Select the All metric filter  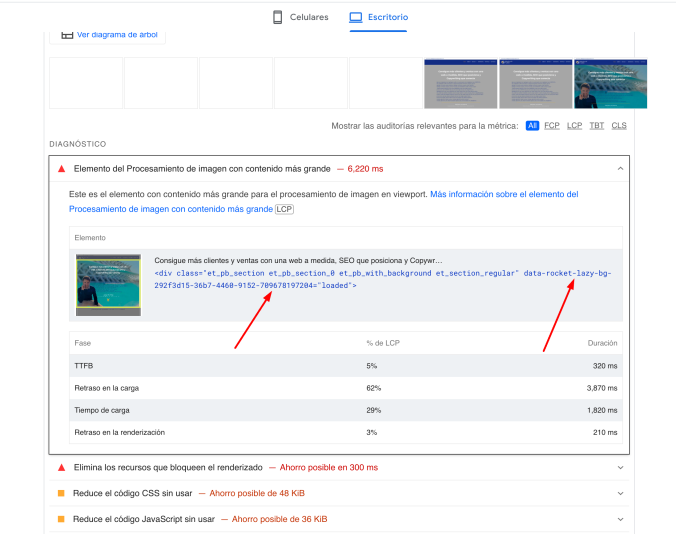tap(532, 126)
